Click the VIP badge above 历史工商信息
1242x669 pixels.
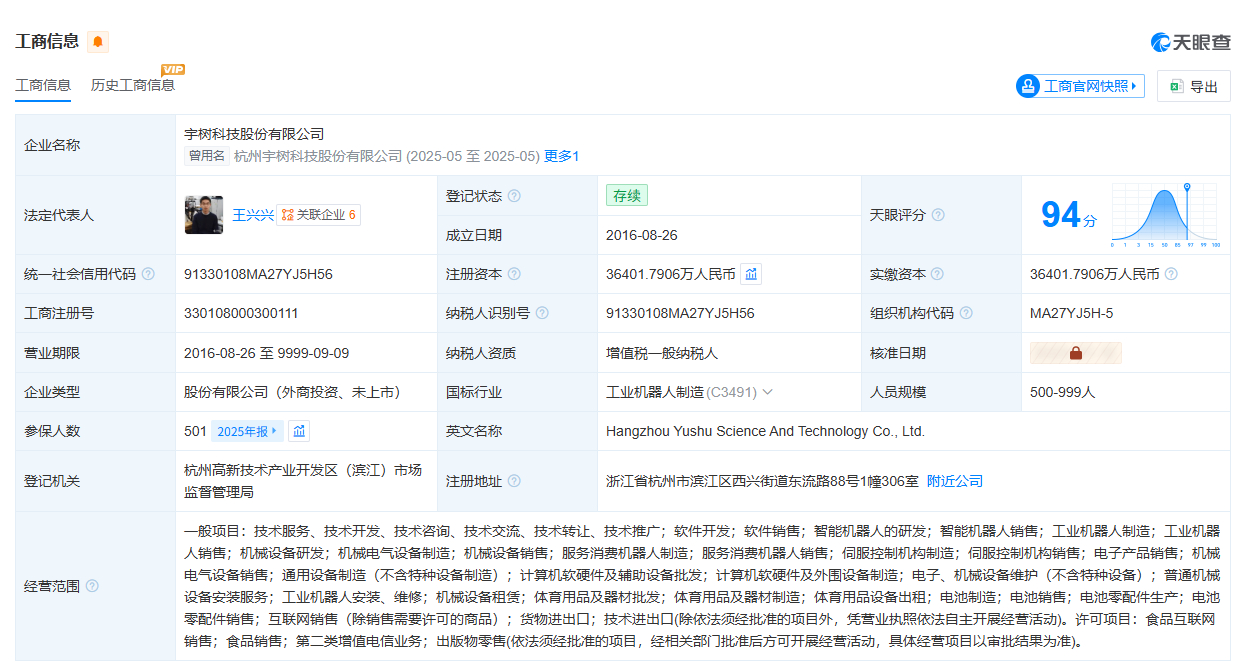coord(173,69)
